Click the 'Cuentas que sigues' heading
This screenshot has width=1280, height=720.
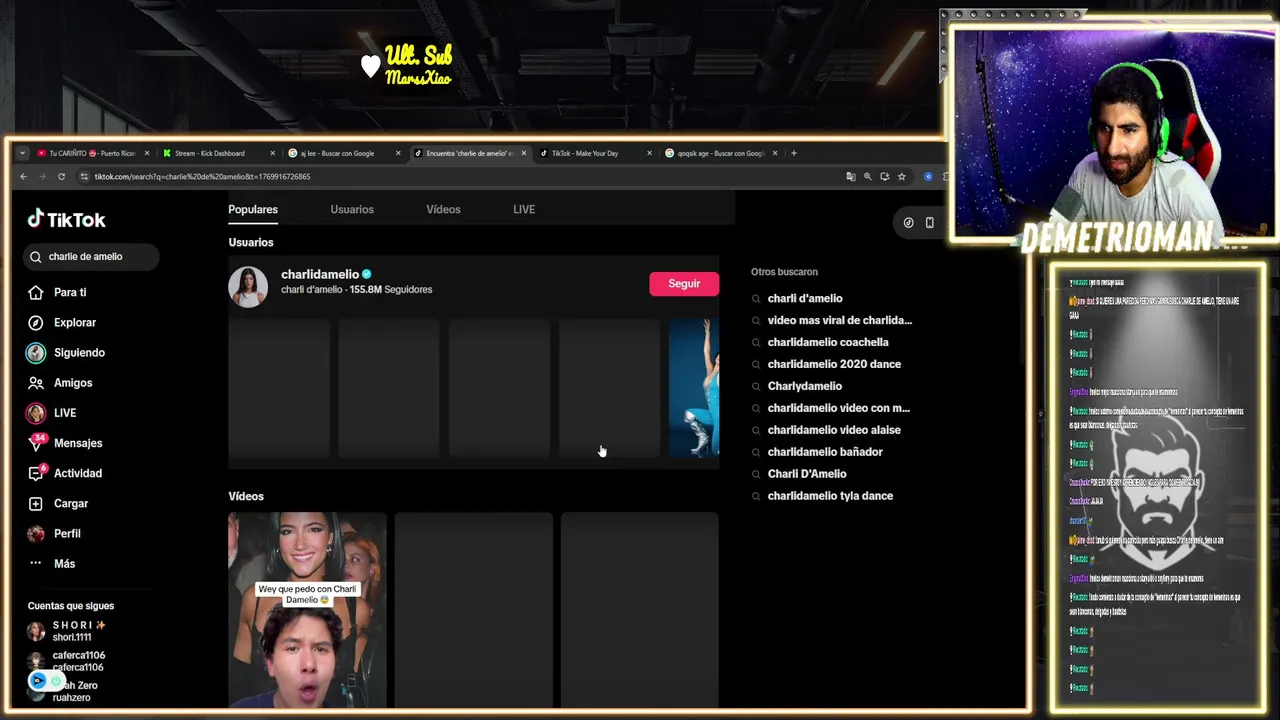[71, 606]
